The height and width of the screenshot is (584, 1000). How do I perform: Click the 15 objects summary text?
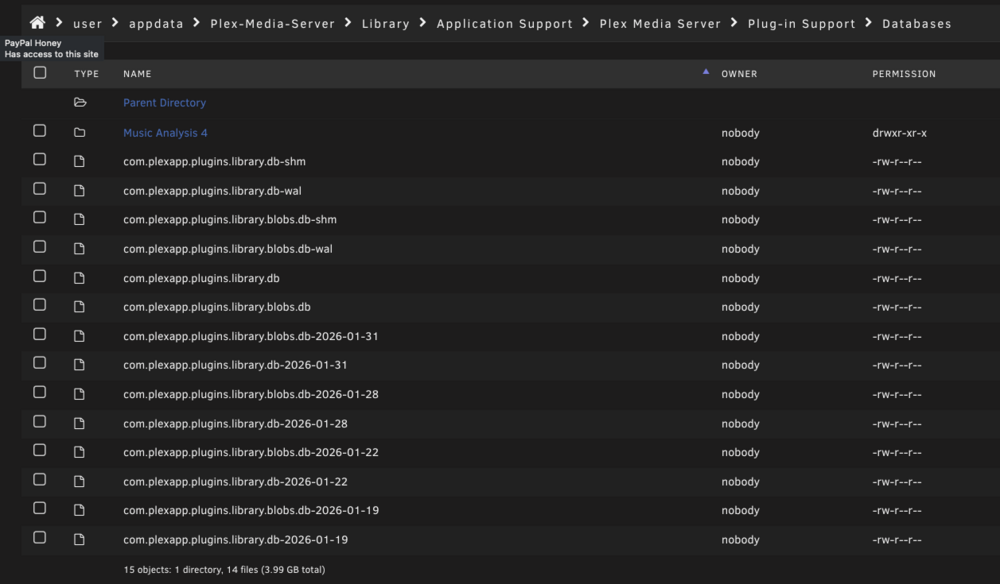coord(224,569)
